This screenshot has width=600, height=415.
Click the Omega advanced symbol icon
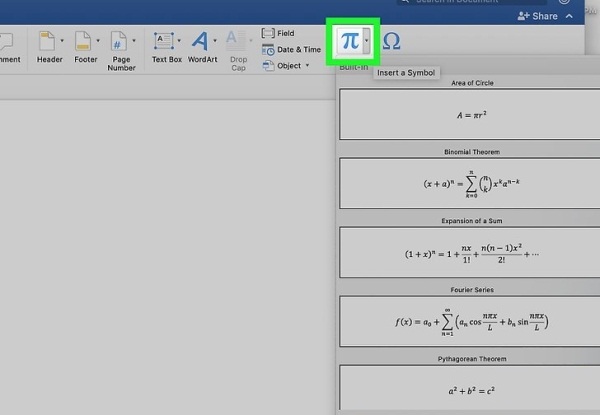pyautogui.click(x=392, y=42)
